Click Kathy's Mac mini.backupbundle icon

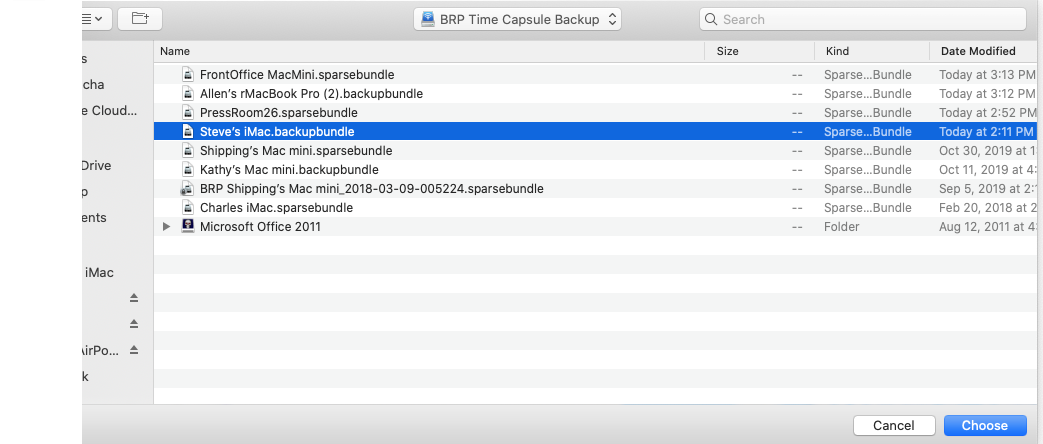click(188, 170)
